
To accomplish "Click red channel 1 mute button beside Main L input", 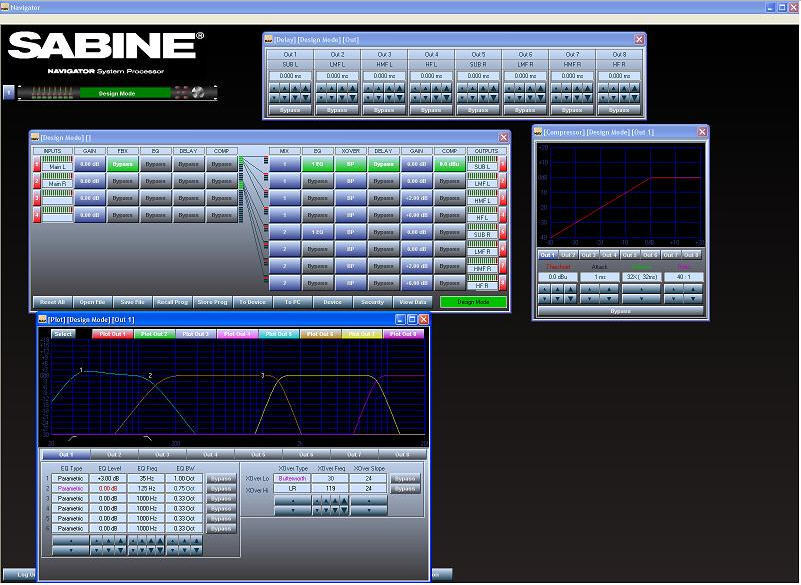I will coord(37,164).
